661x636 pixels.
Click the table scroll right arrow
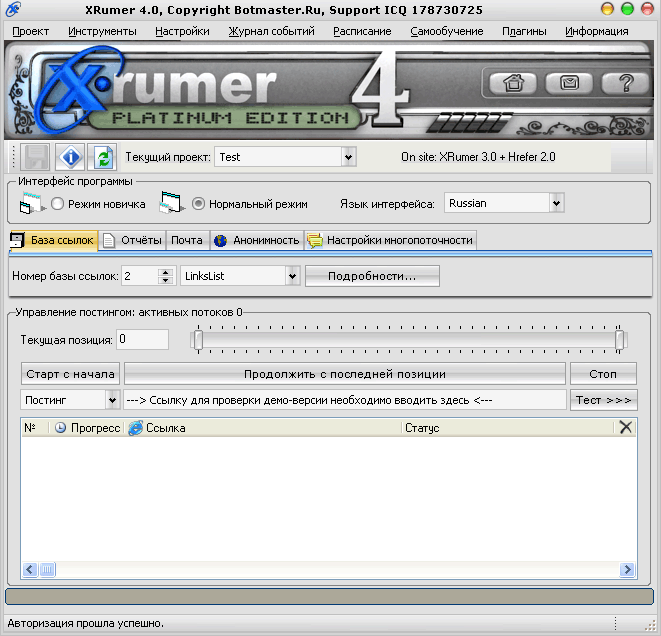tap(627, 570)
